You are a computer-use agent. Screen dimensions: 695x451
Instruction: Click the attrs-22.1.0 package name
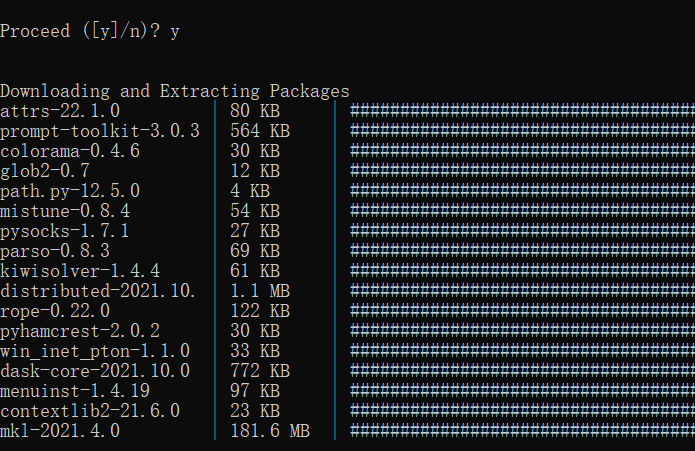click(x=60, y=111)
